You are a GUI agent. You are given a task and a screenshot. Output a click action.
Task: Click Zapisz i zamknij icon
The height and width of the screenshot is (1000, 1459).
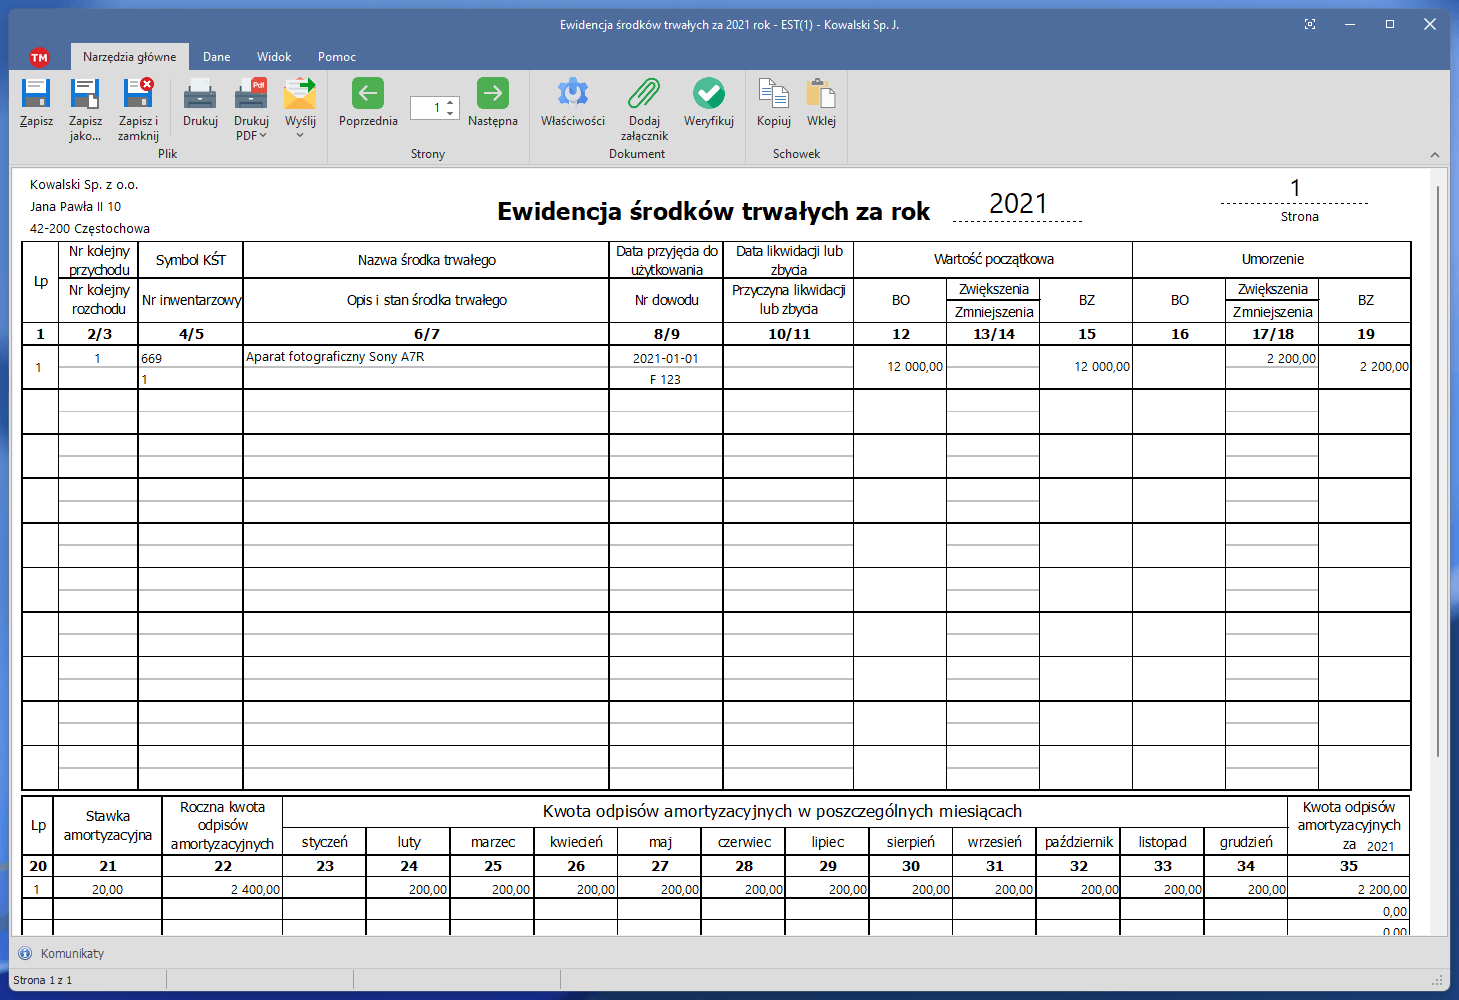click(x=138, y=95)
